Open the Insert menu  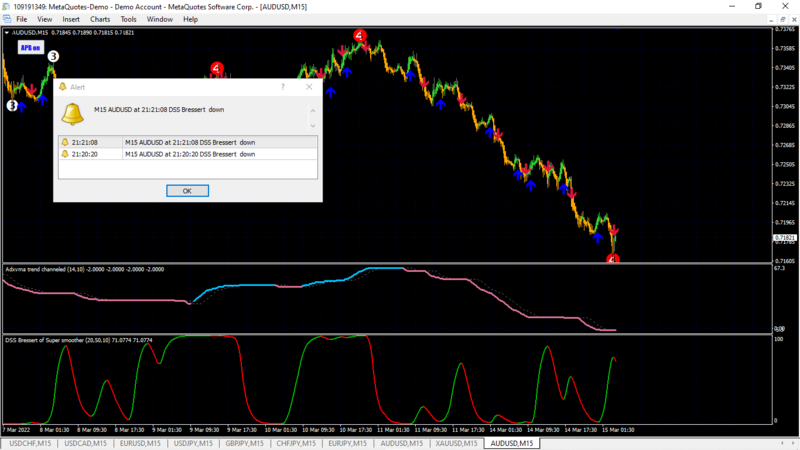pyautogui.click(x=71, y=19)
